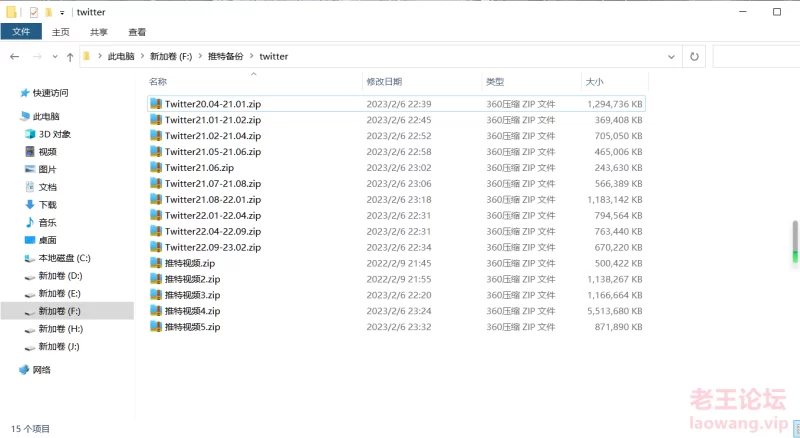Viewport: 800px width, 438px height.
Task: Select 推特视频.zip file icon
Action: click(x=156, y=263)
